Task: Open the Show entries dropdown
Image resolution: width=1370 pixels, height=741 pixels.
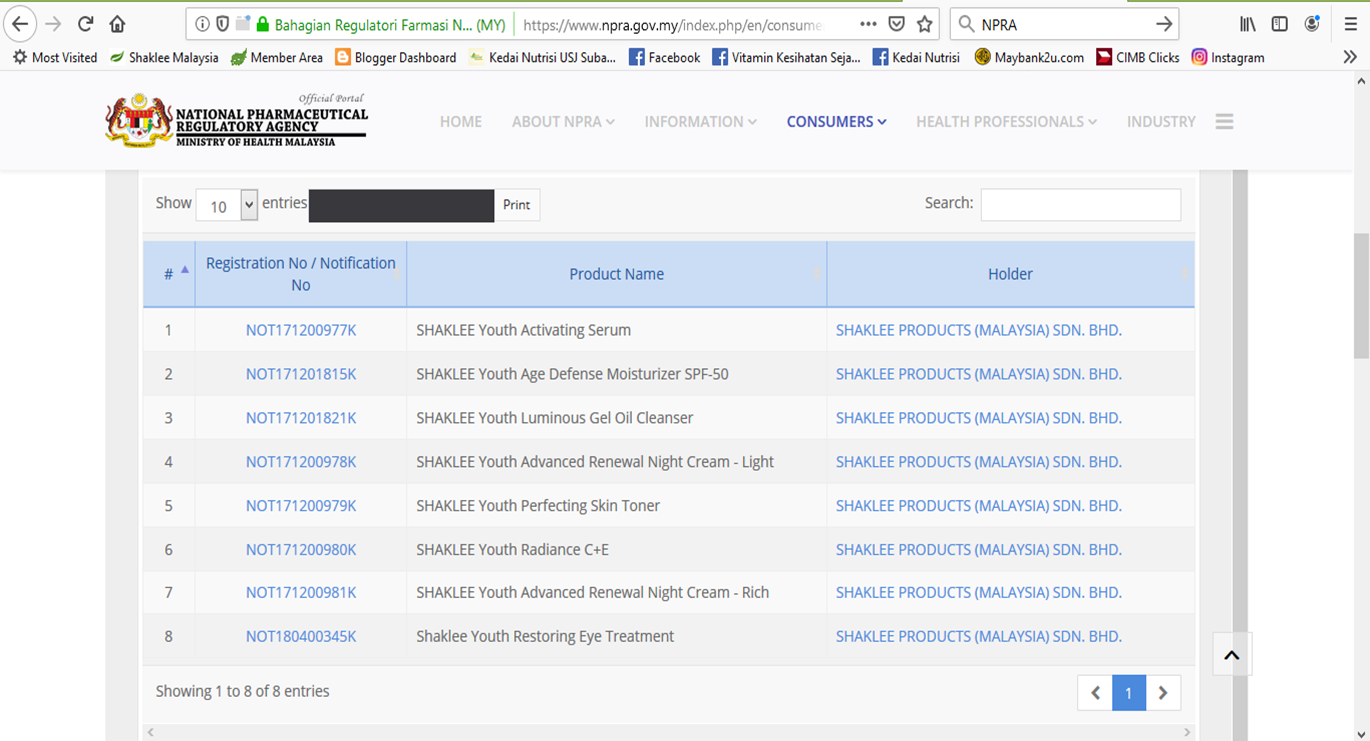Action: click(227, 205)
